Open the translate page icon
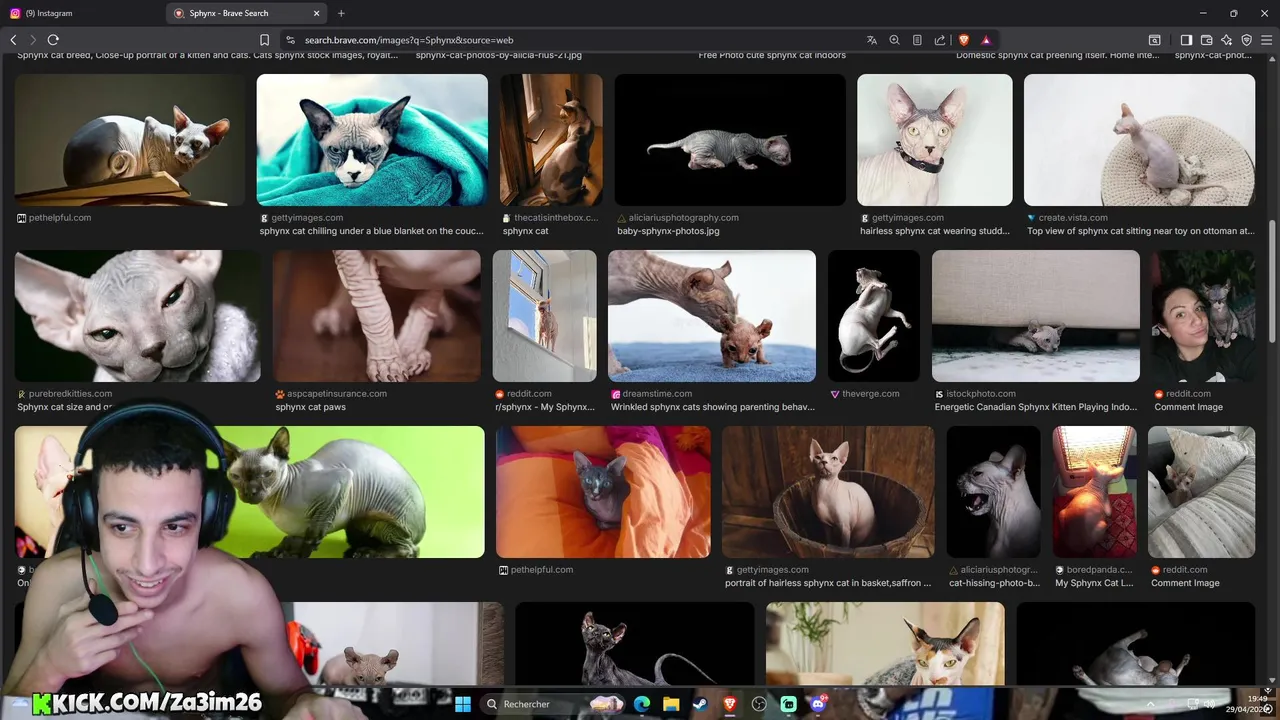The height and width of the screenshot is (720, 1280). coord(872,40)
